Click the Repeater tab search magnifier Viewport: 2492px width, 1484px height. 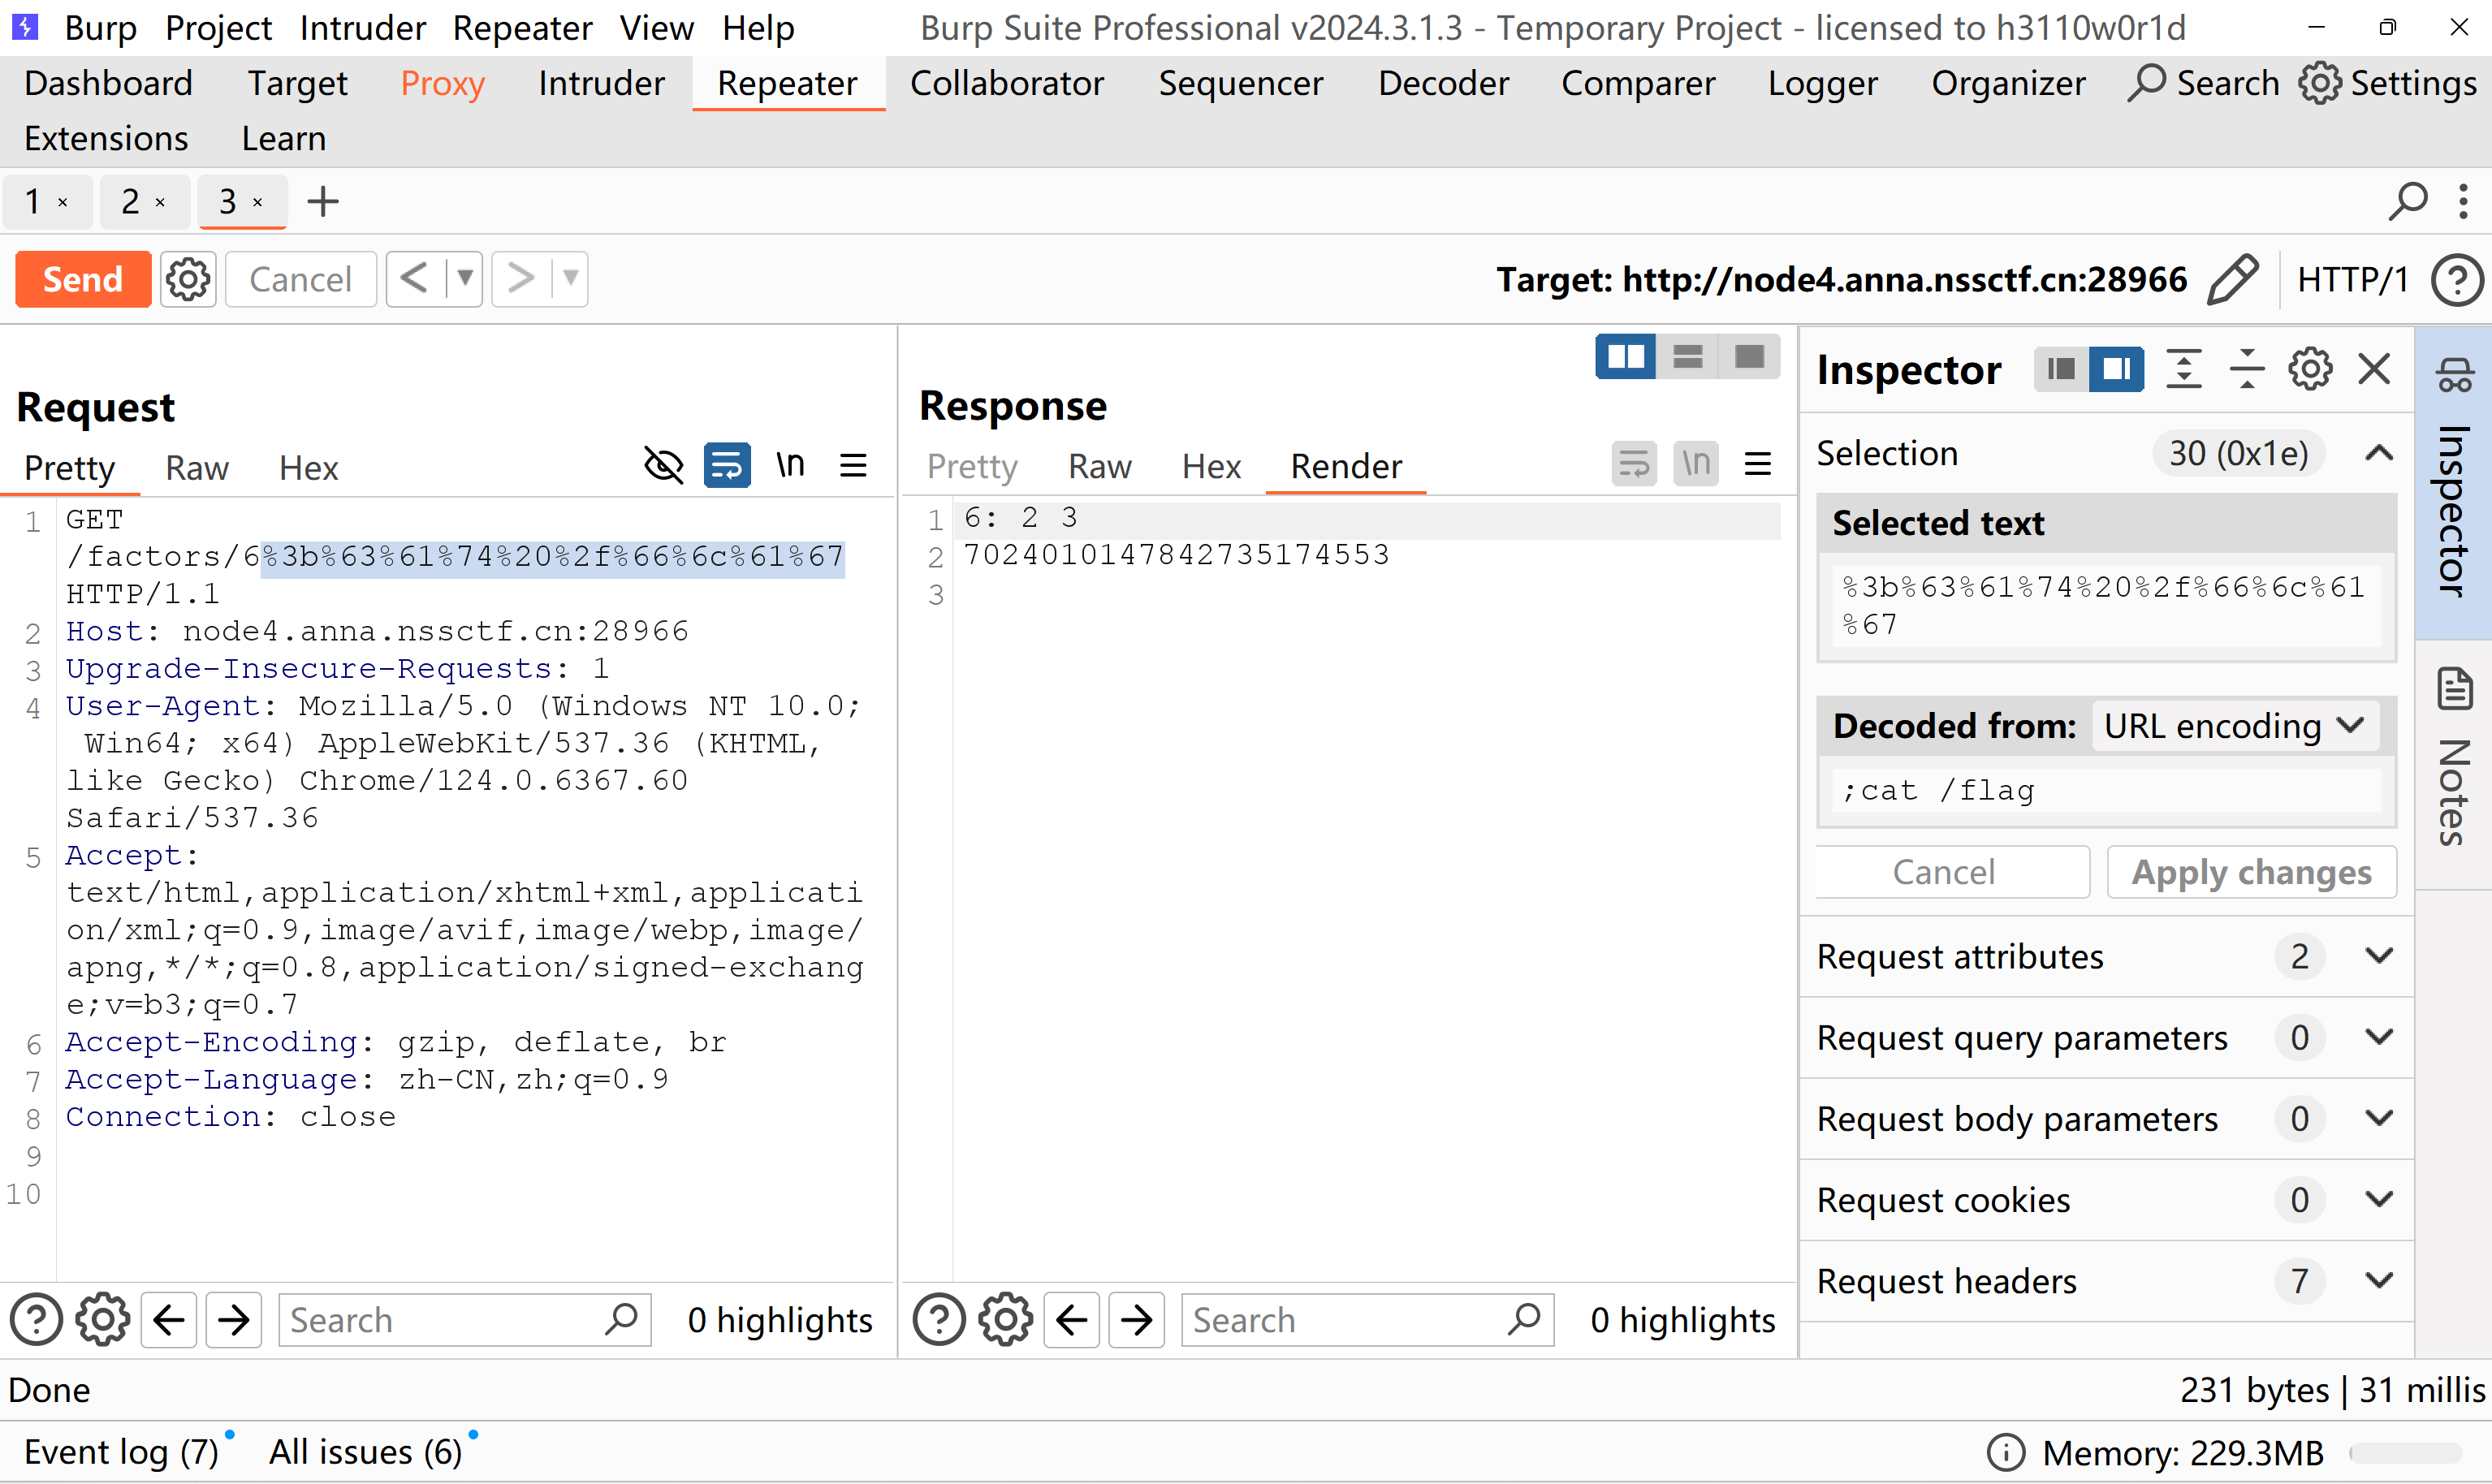[2408, 201]
